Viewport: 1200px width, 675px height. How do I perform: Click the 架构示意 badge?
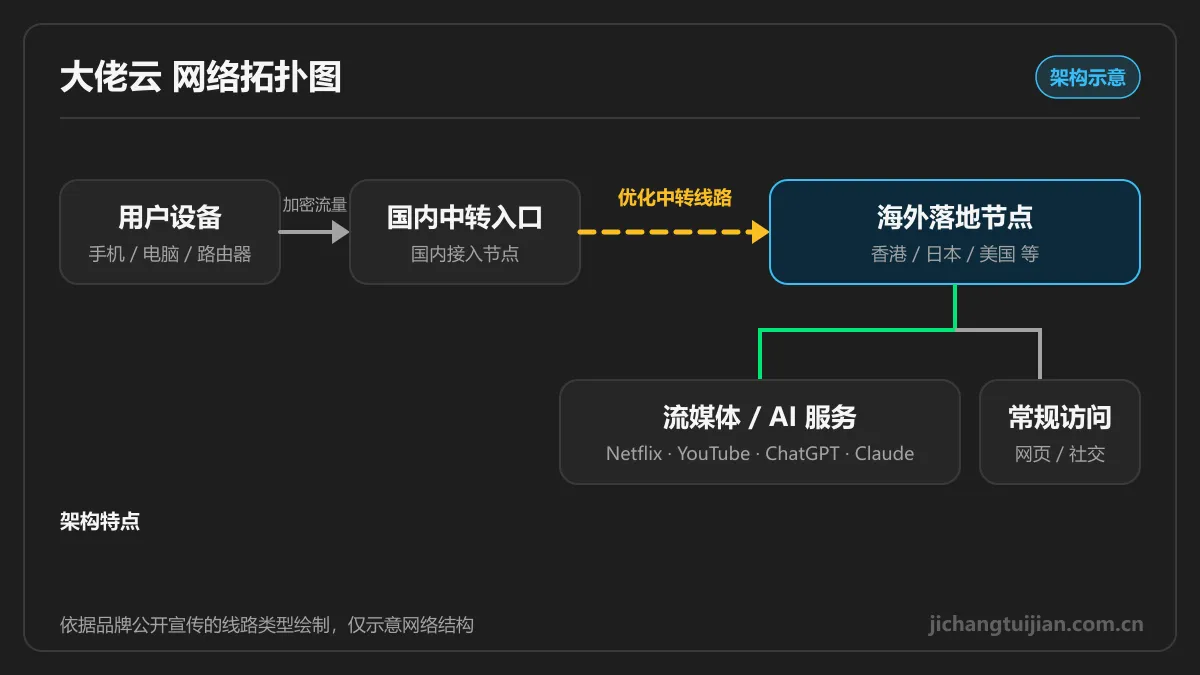tap(1087, 77)
